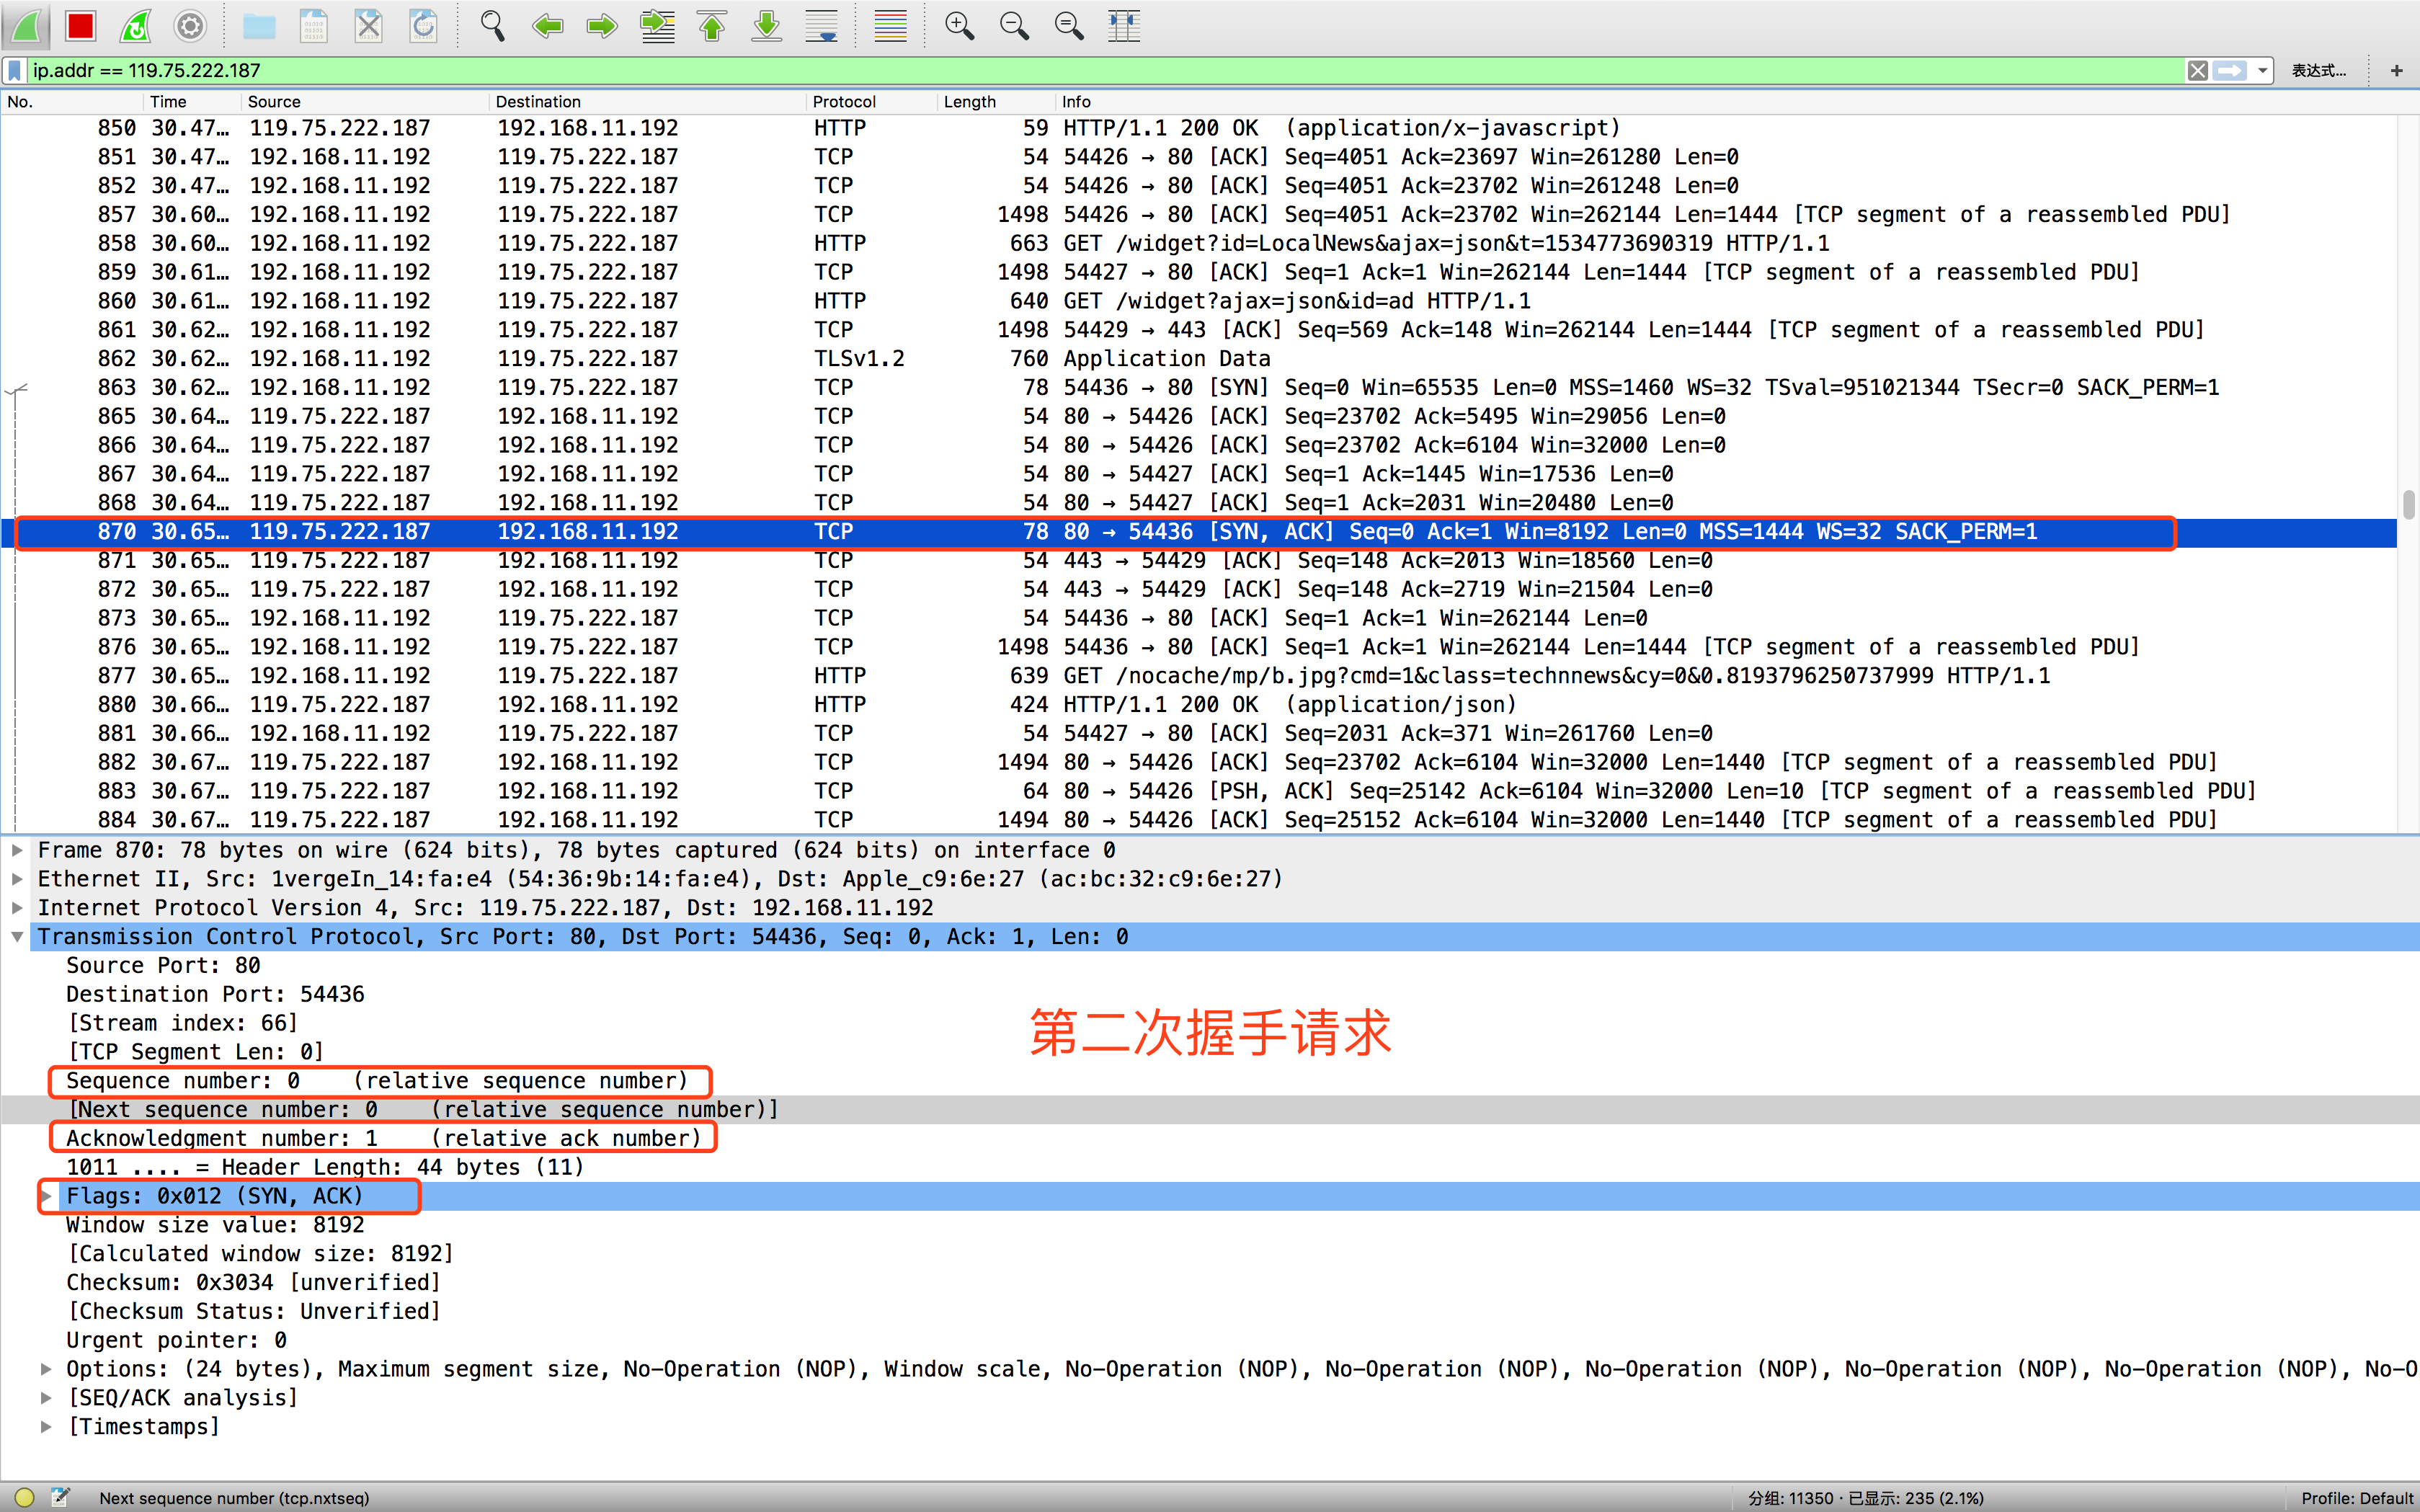Jump to the first packet
2420x1512 pixels.
tap(712, 26)
